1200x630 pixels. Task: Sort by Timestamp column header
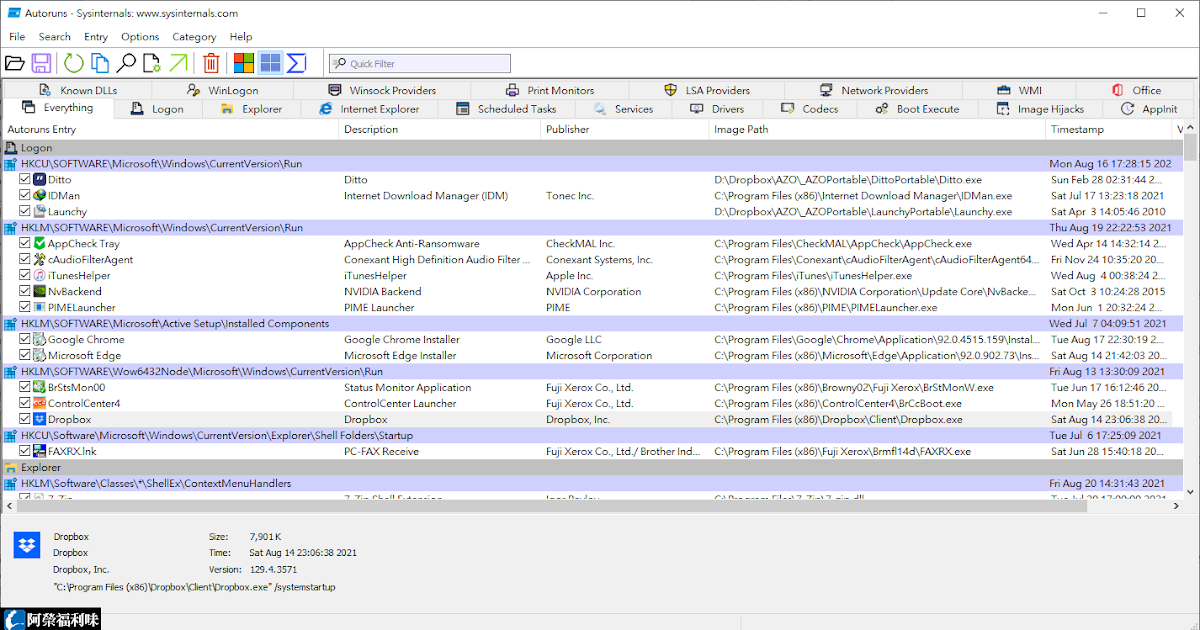pyautogui.click(x=1108, y=129)
